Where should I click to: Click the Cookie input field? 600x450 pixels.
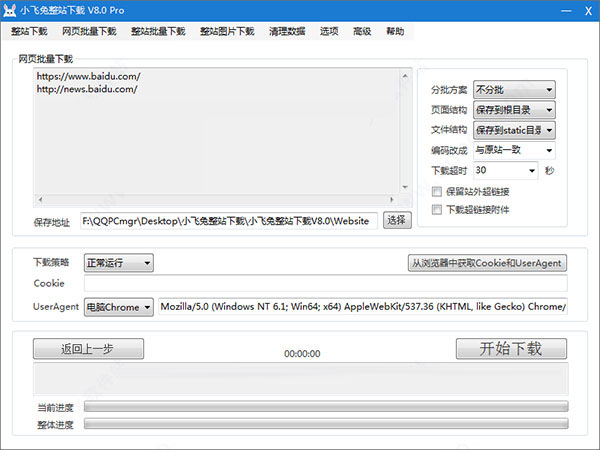326,284
